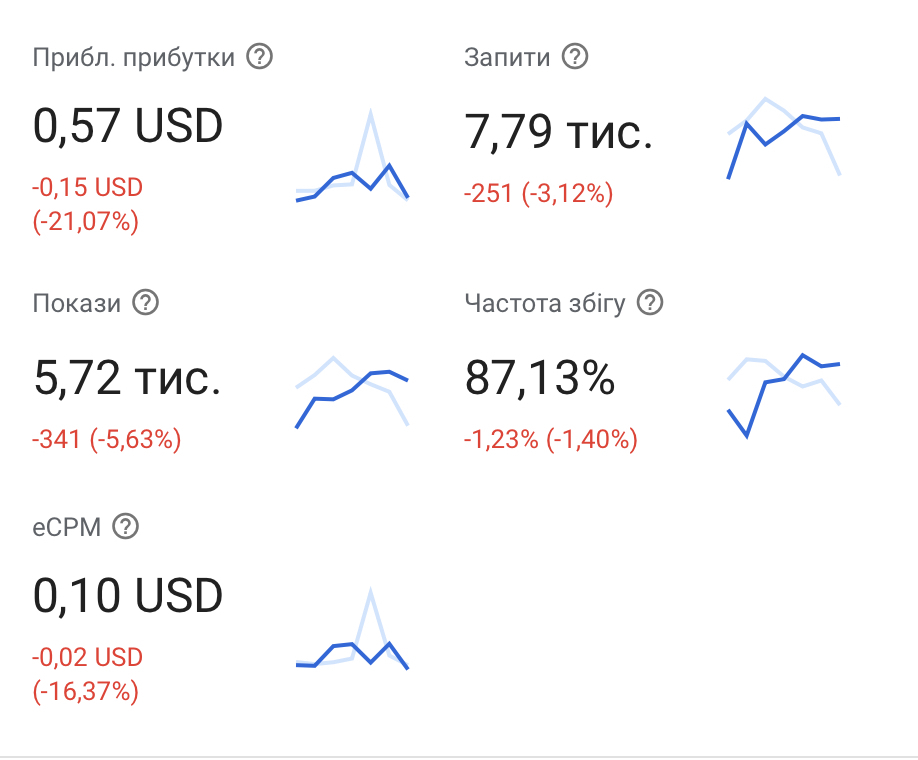Click the 87,13% match rate value

(540, 378)
